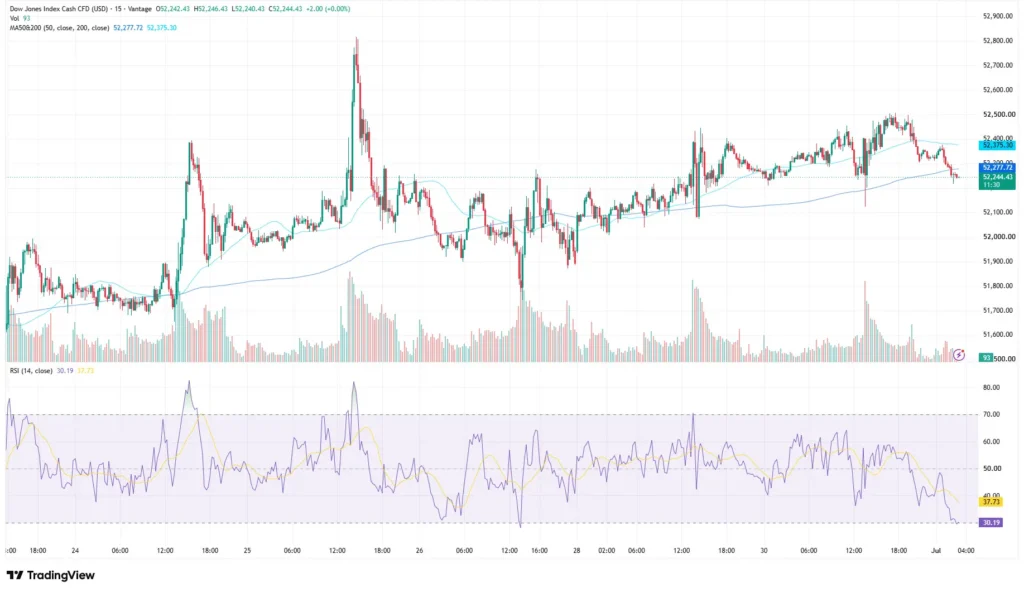
Task: Click the 24 date on time axis
Action: pos(75,551)
